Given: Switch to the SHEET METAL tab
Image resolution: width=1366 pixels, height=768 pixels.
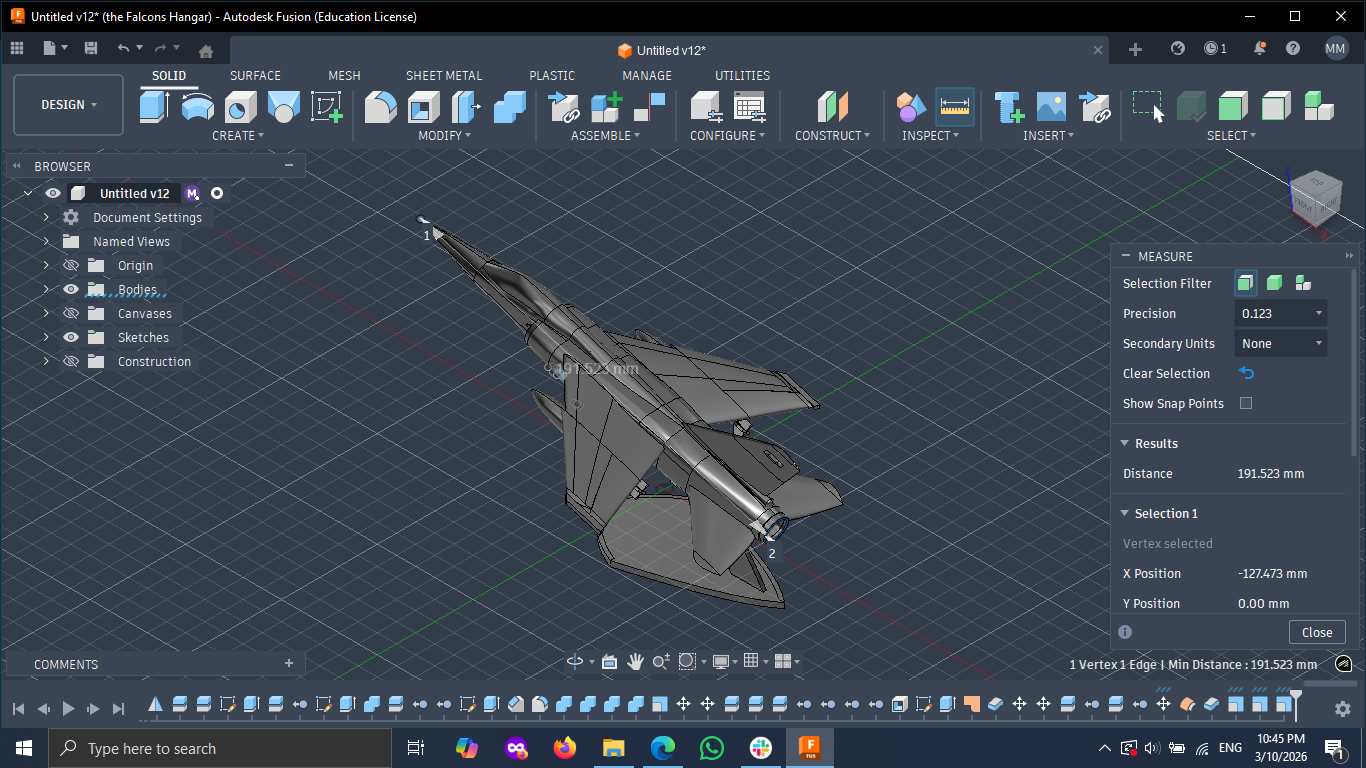Looking at the screenshot, I should (x=444, y=75).
